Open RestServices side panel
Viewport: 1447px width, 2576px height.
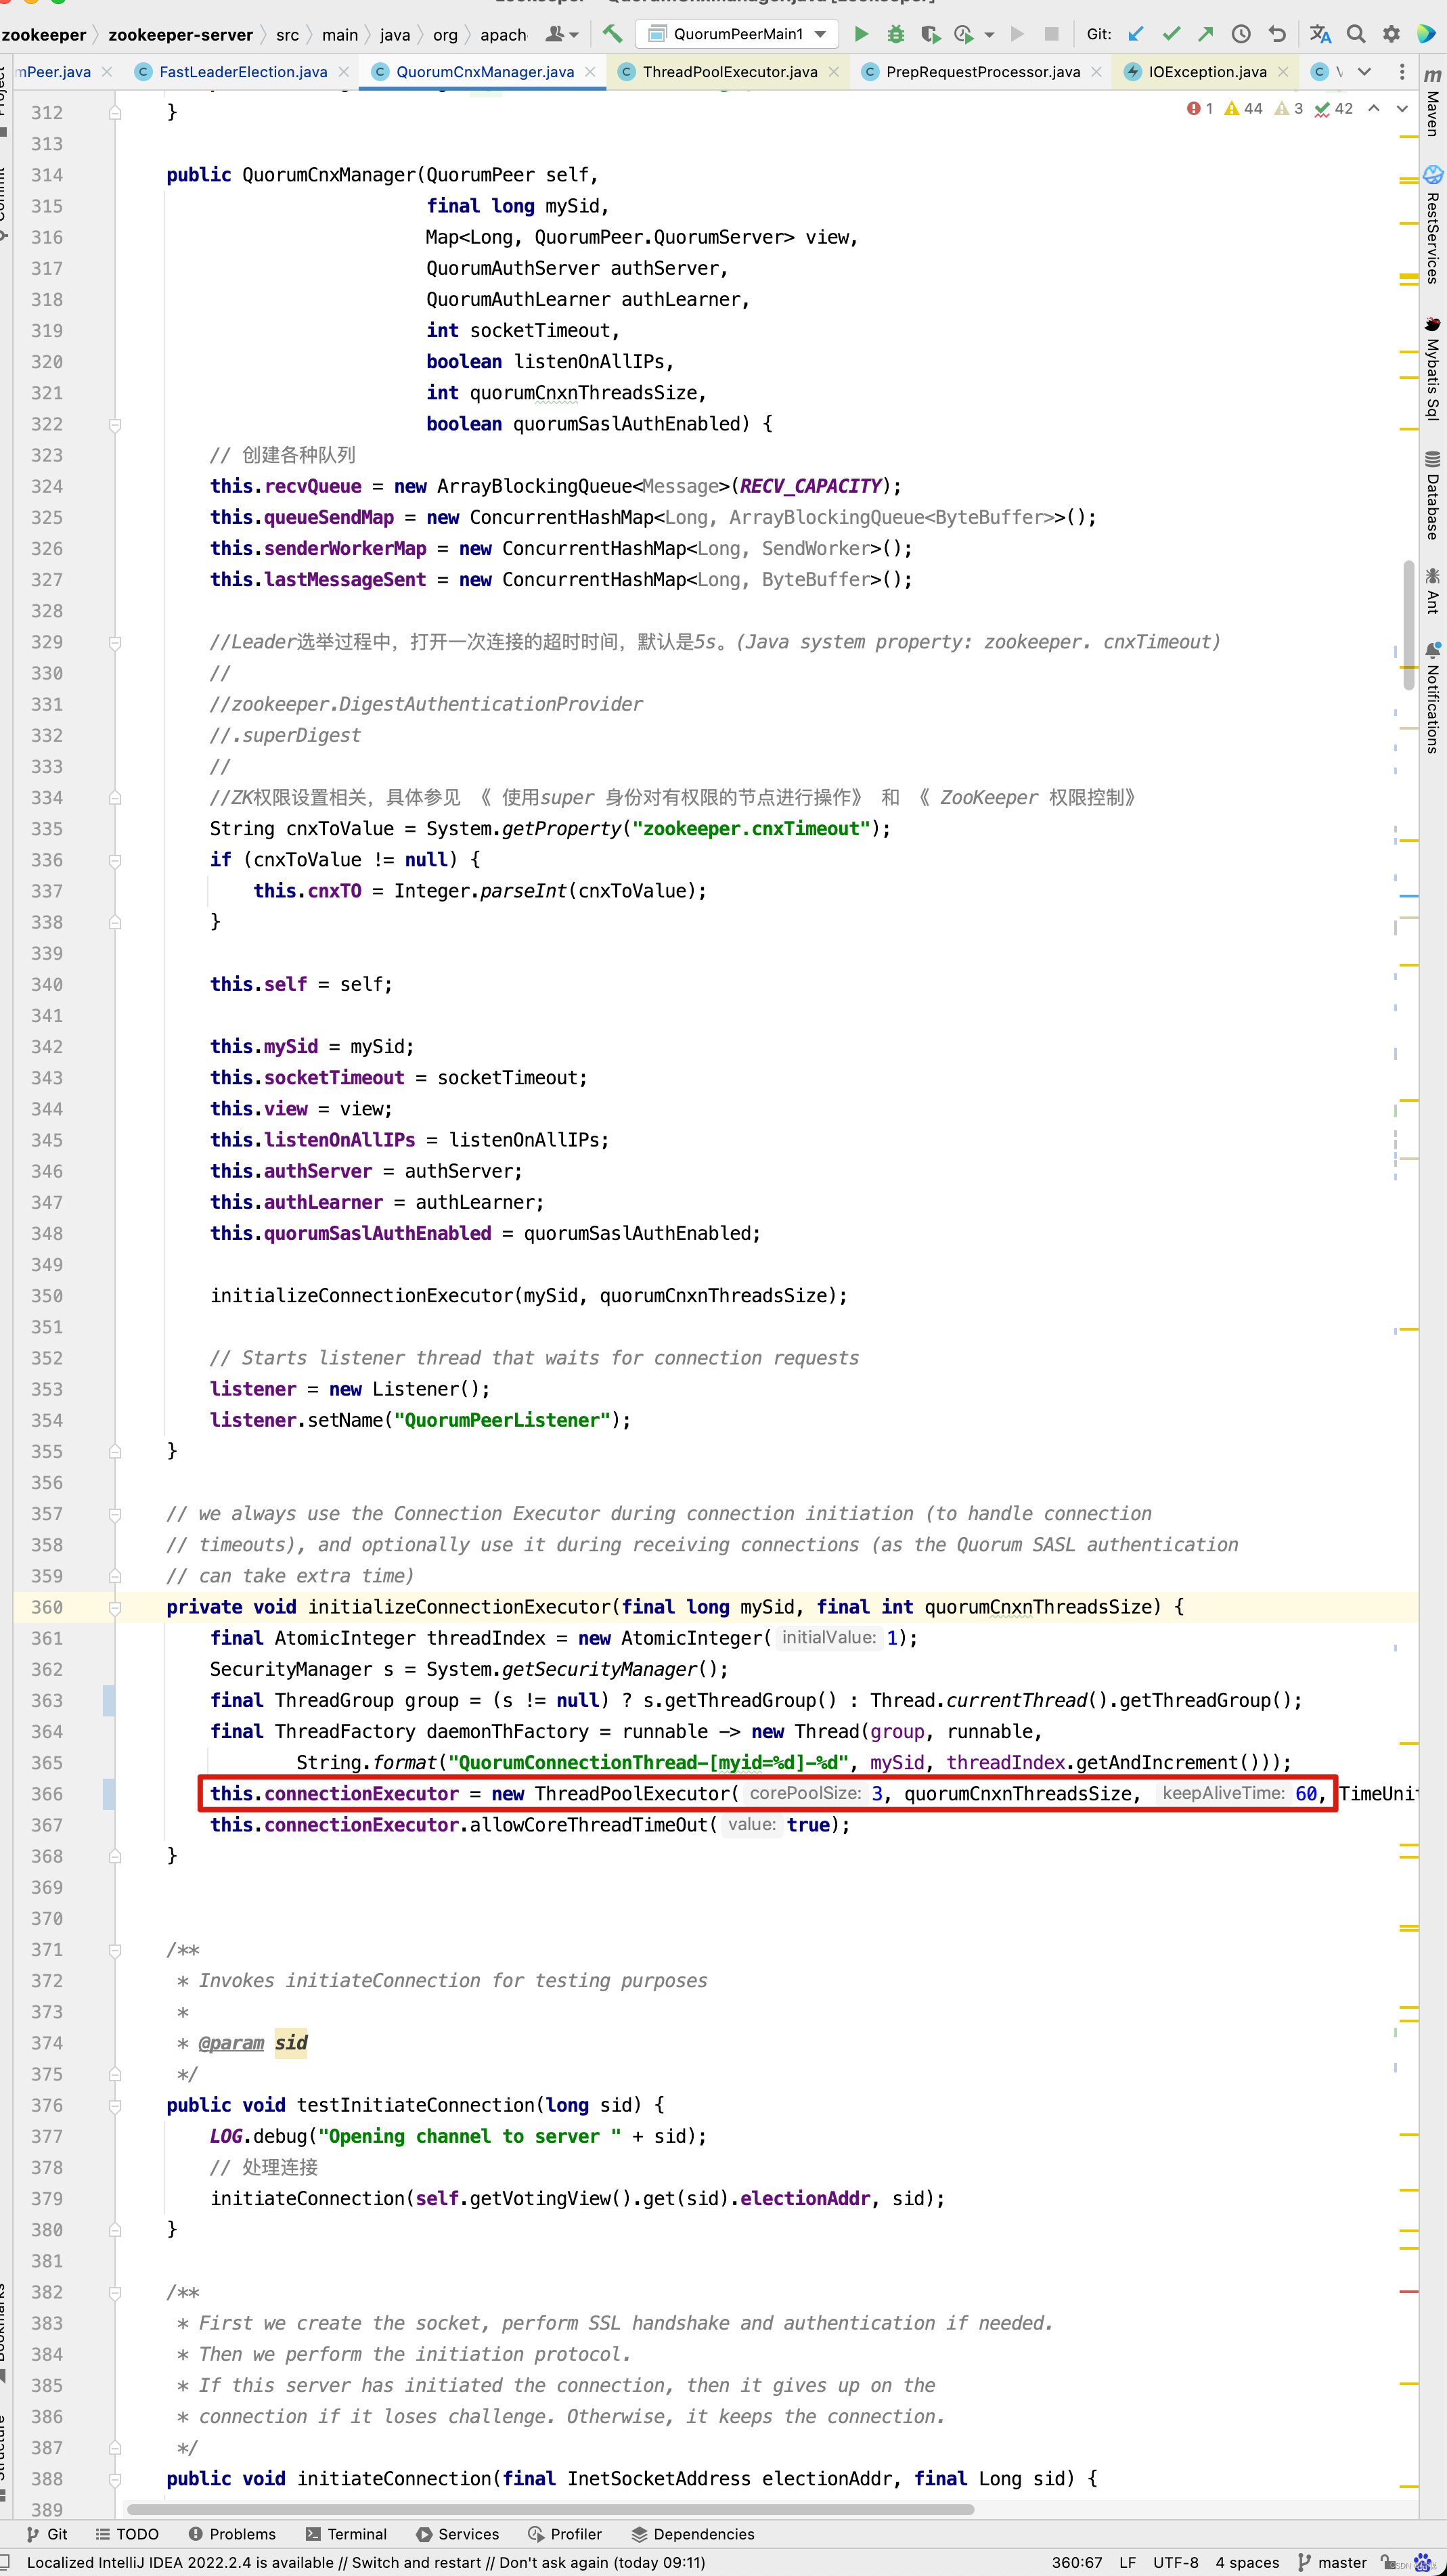point(1433,225)
